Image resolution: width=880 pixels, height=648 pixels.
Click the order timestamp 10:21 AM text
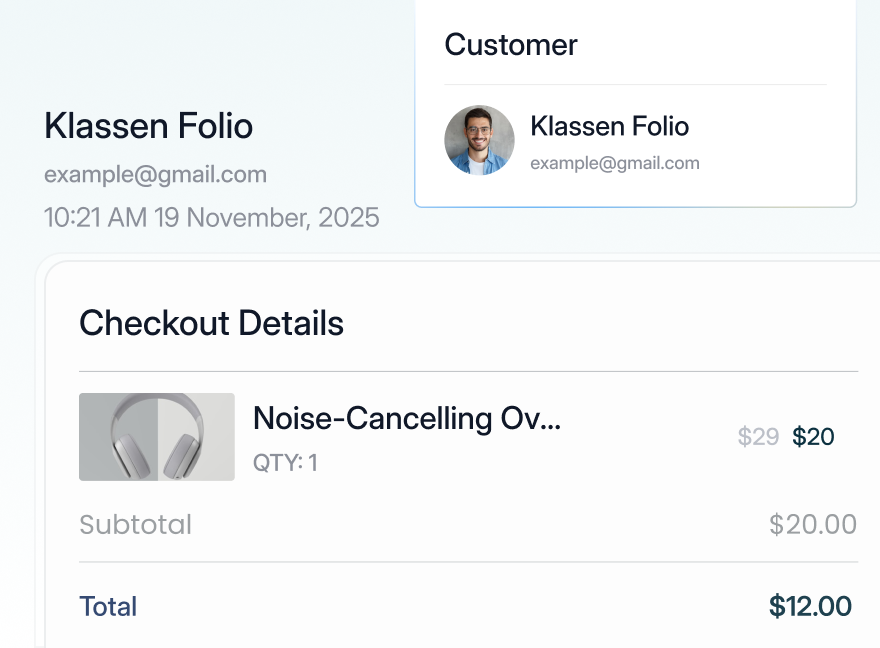click(211, 217)
